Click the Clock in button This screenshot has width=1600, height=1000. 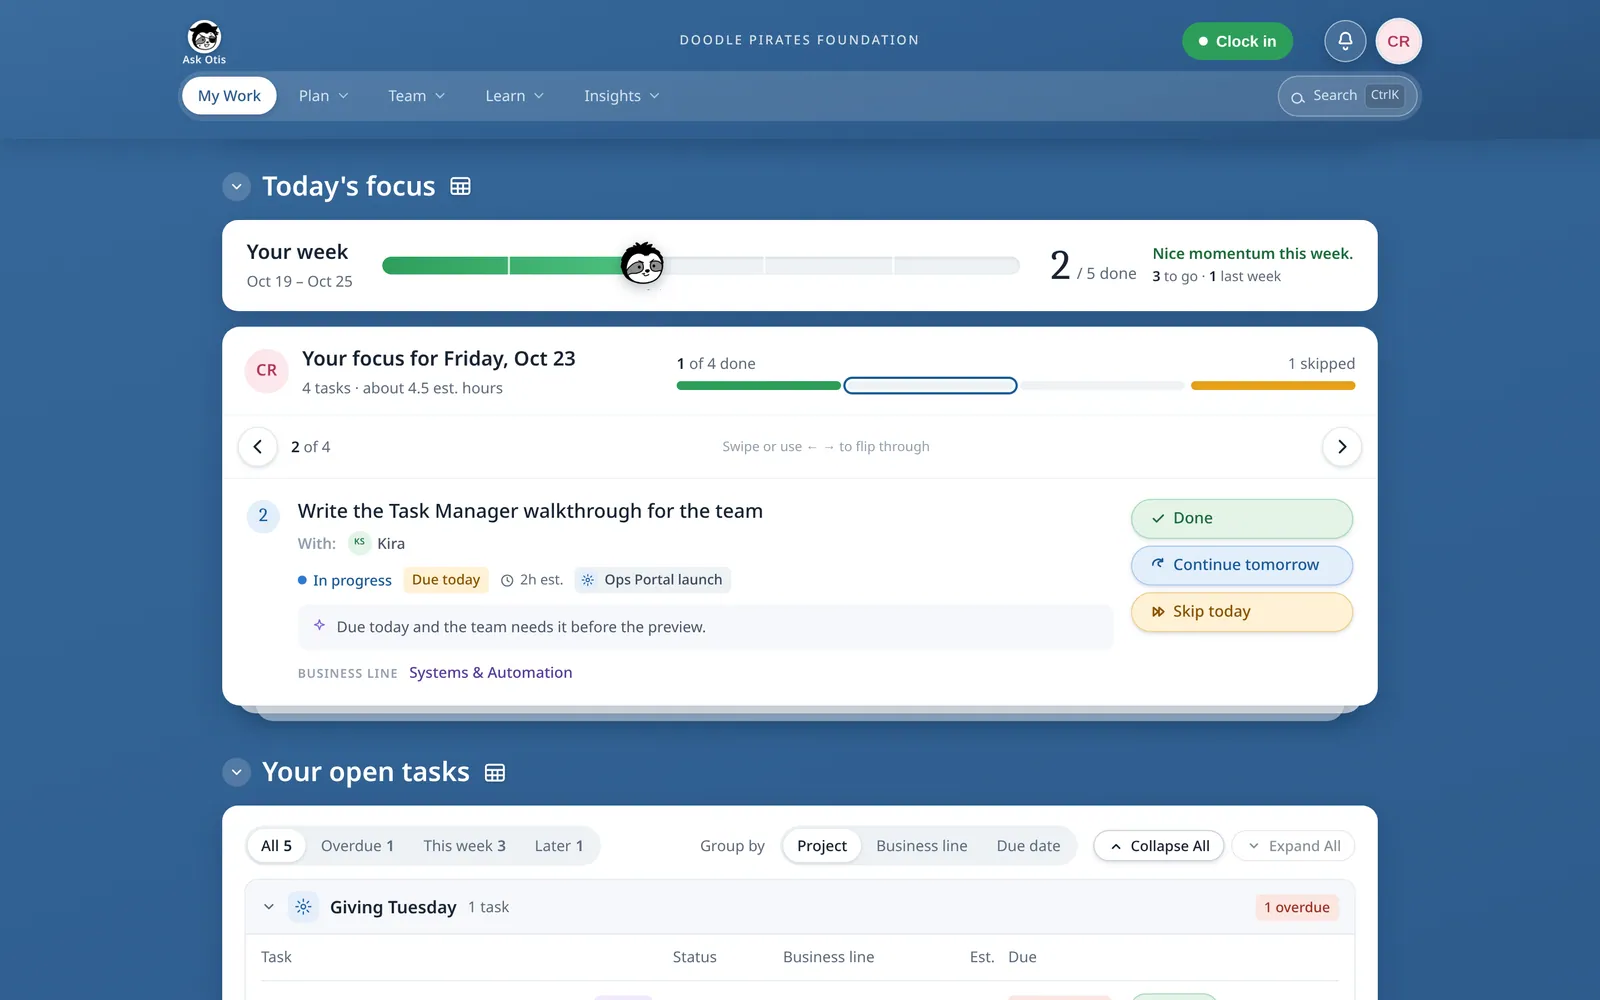(1237, 41)
